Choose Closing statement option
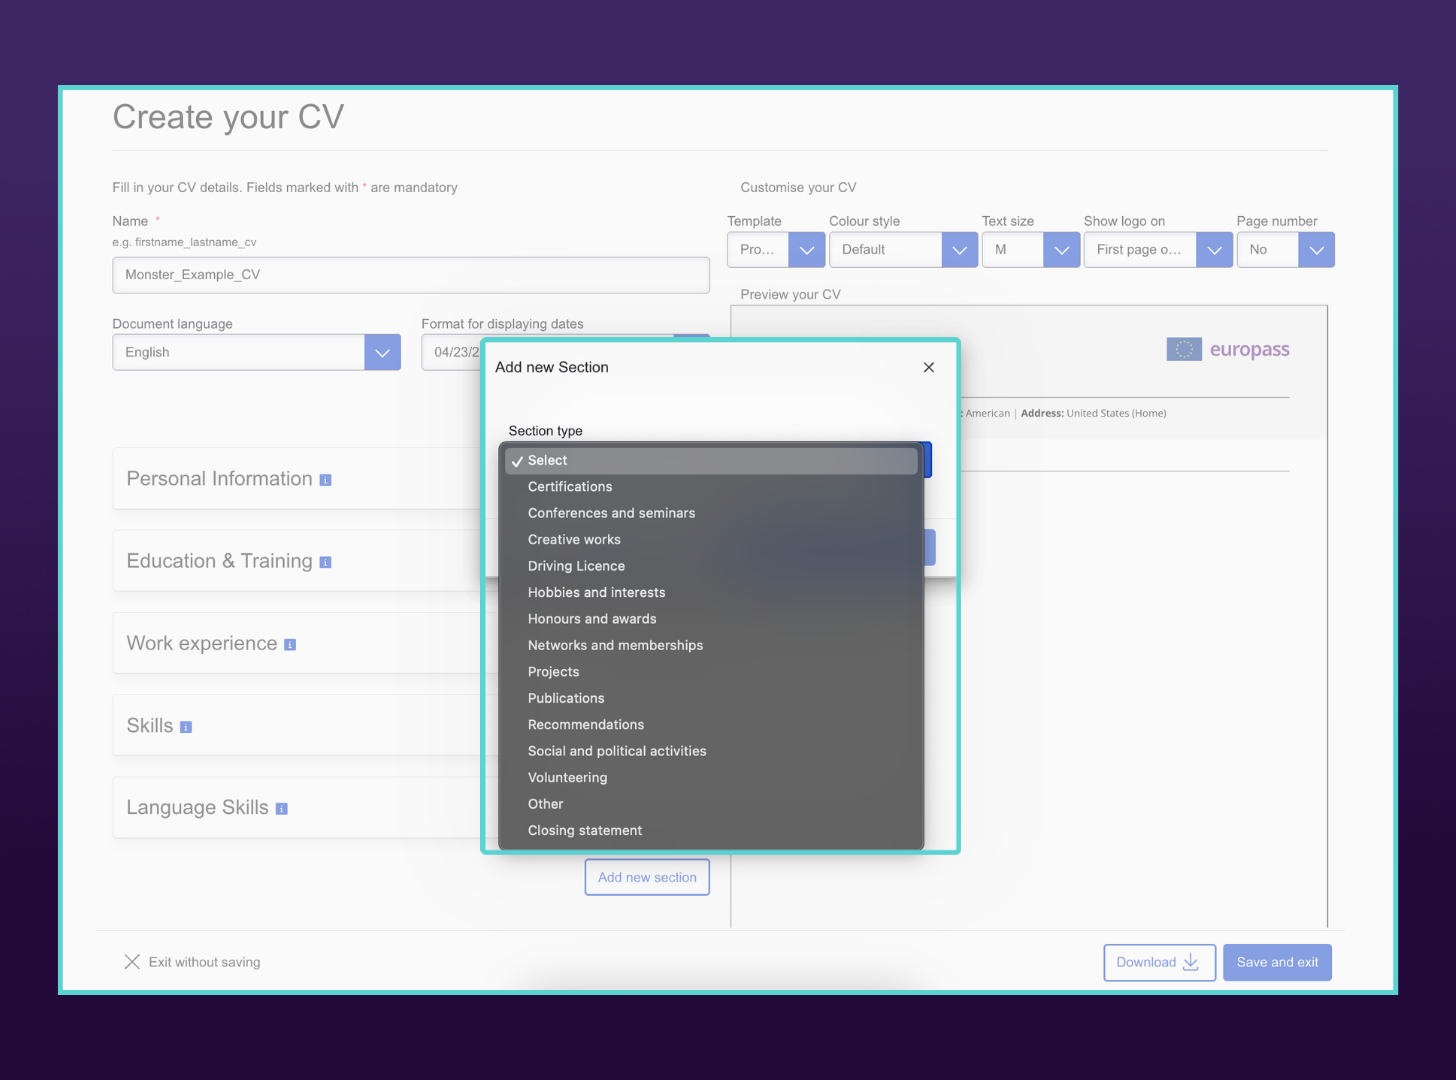This screenshot has width=1456, height=1080. (711, 831)
